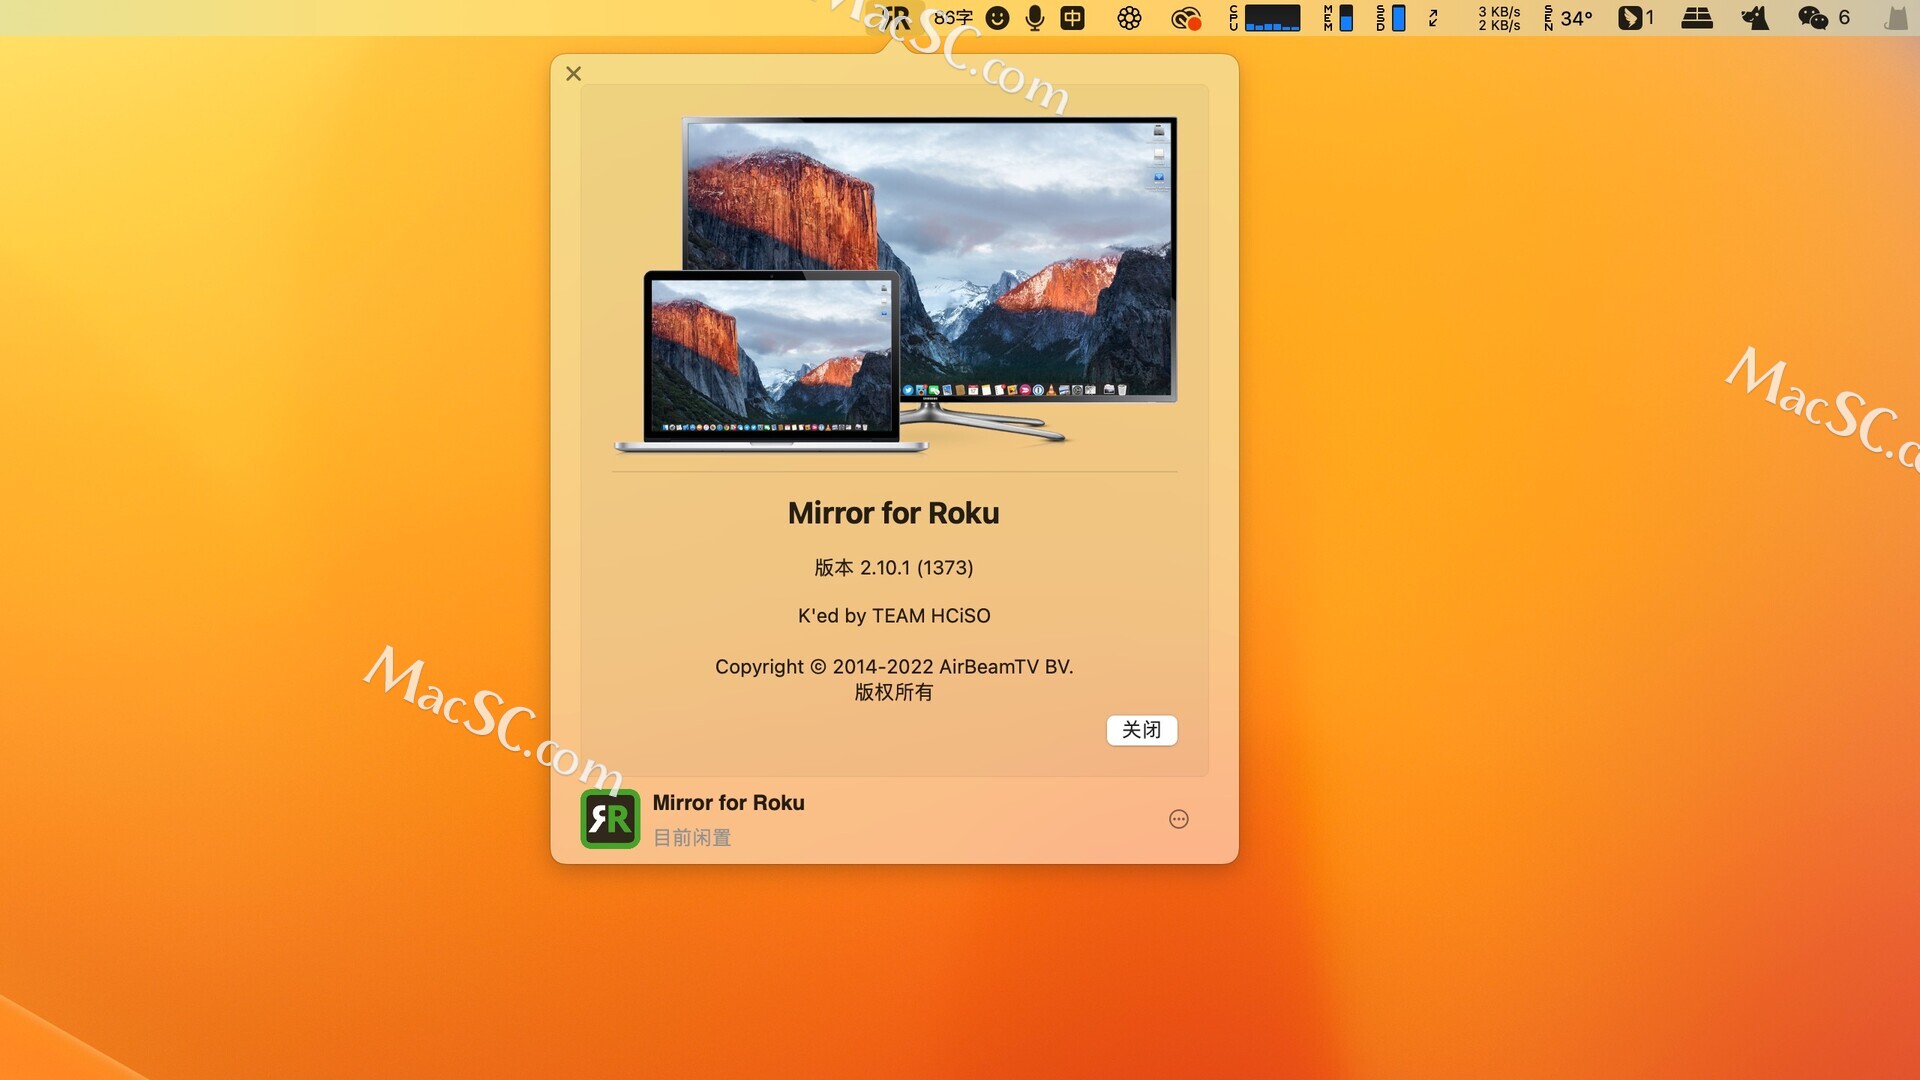
Task: Click the K'ed by TEAM HCiSO text
Action: 894,616
